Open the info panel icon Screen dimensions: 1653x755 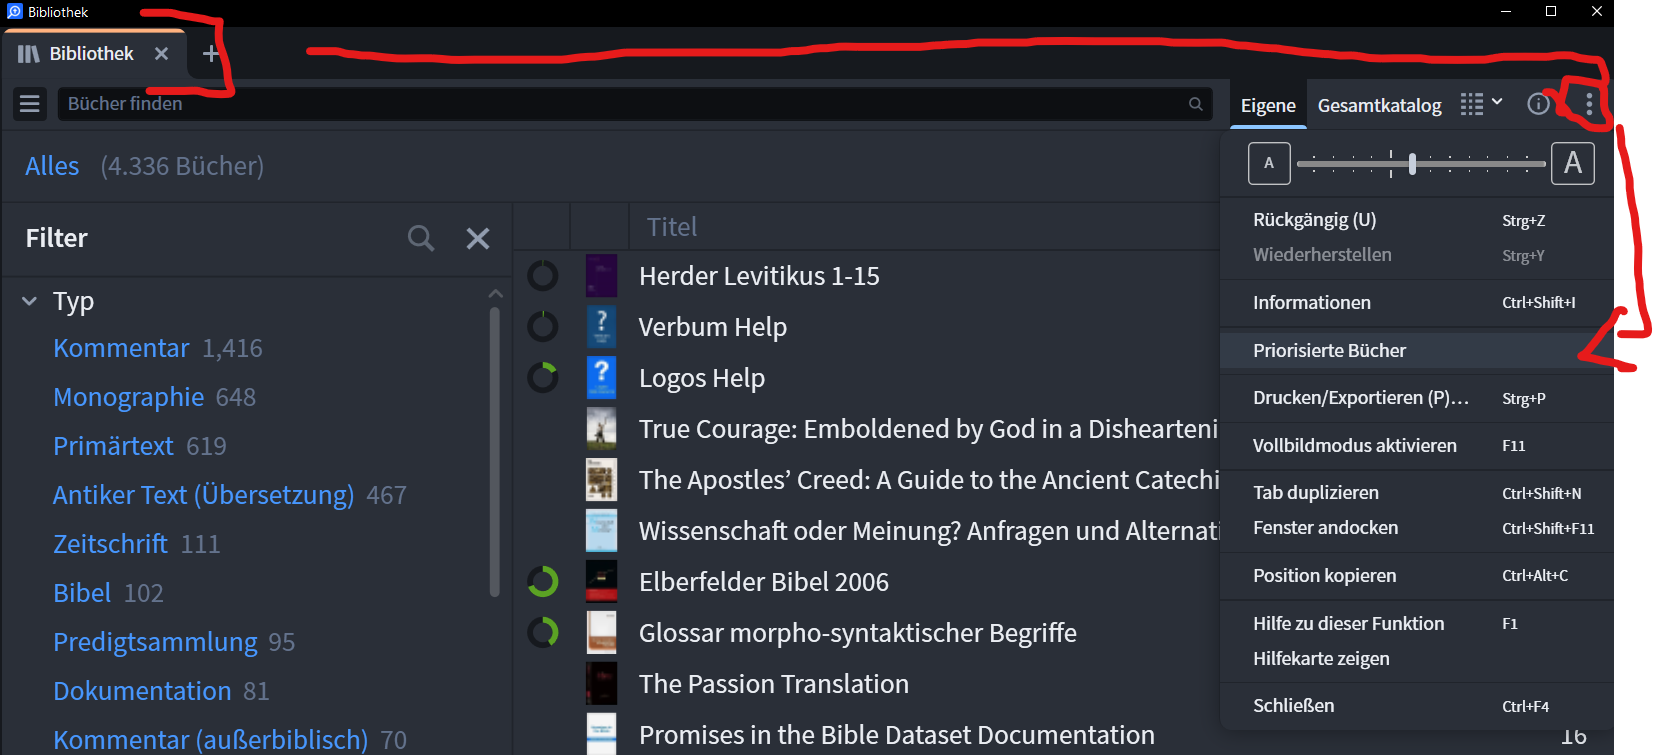(x=1538, y=104)
